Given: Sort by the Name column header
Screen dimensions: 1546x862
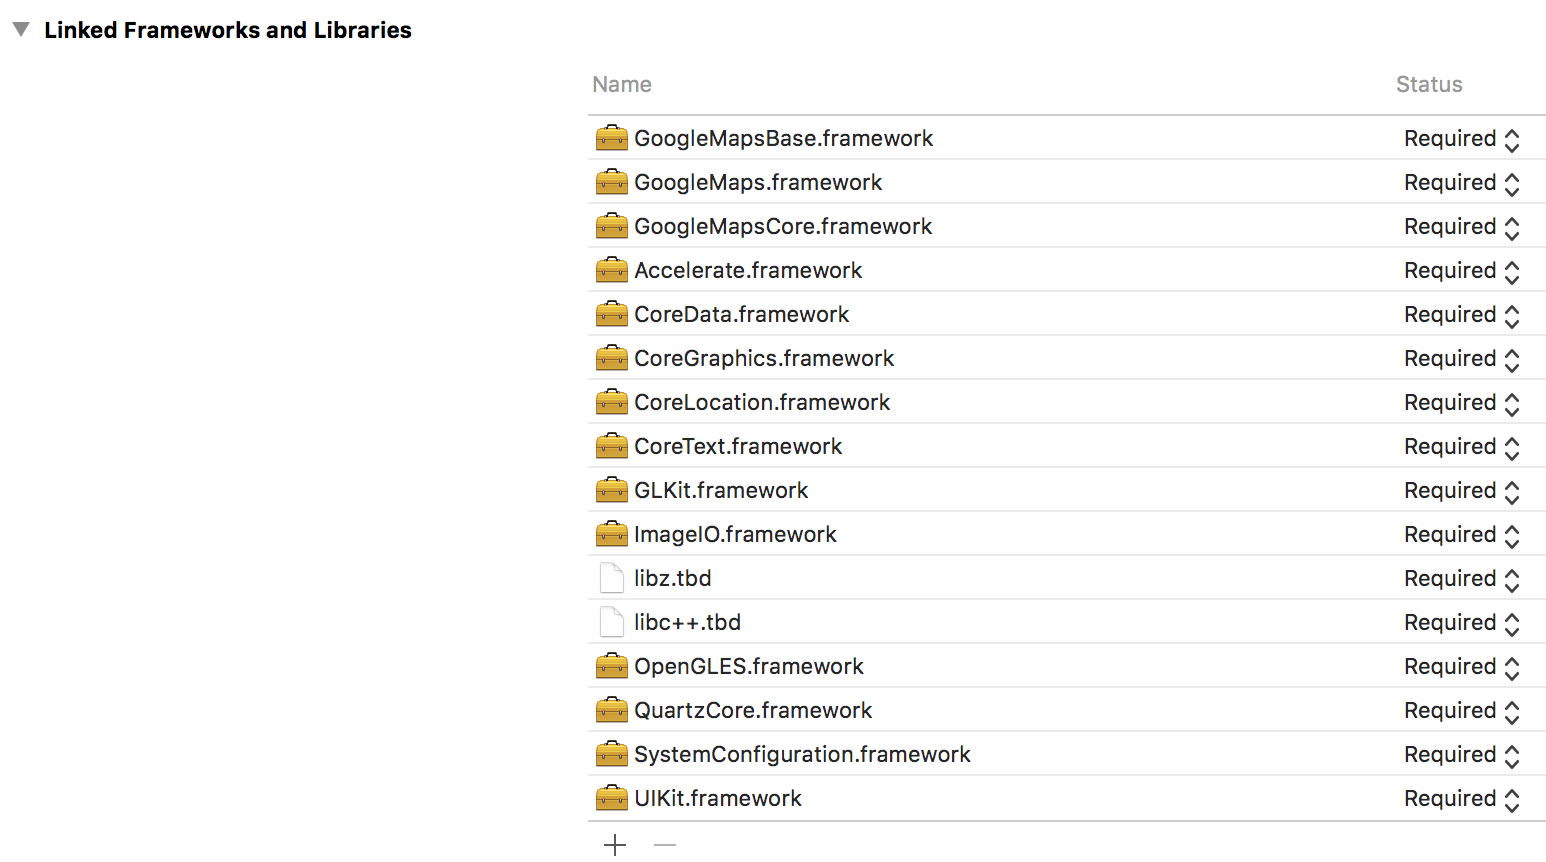Looking at the screenshot, I should pyautogui.click(x=622, y=85).
